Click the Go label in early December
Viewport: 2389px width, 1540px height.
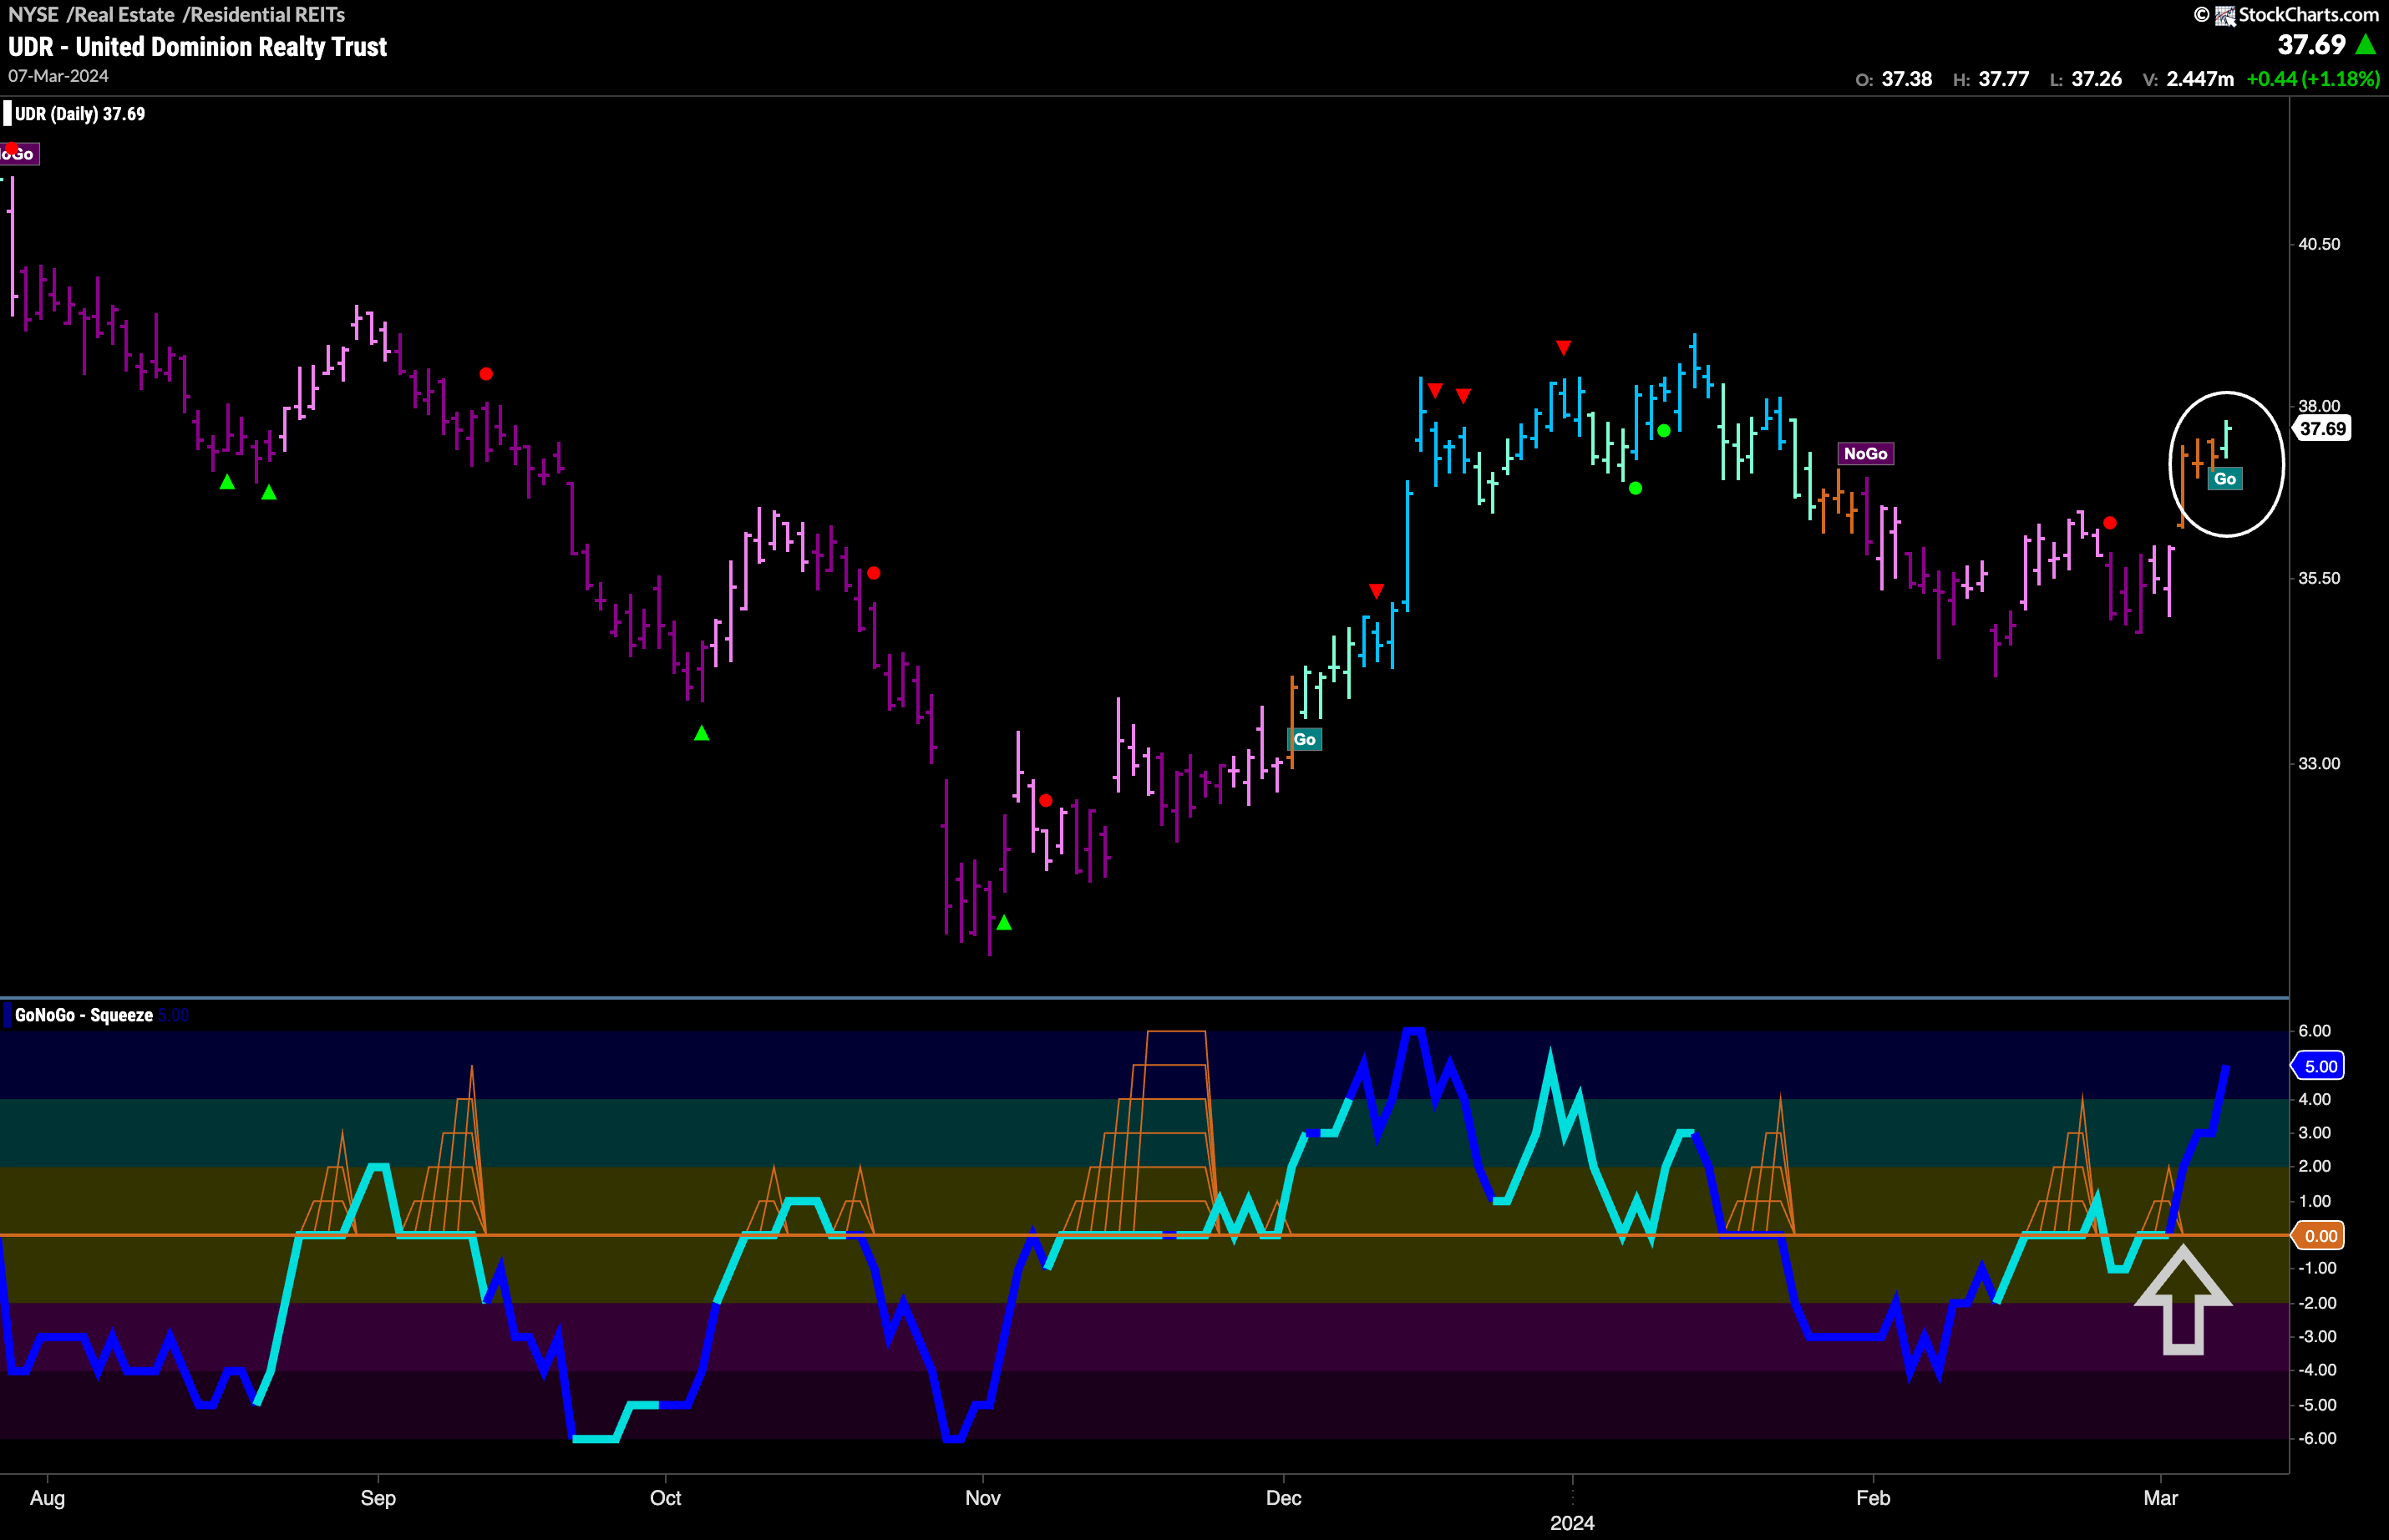click(1305, 739)
